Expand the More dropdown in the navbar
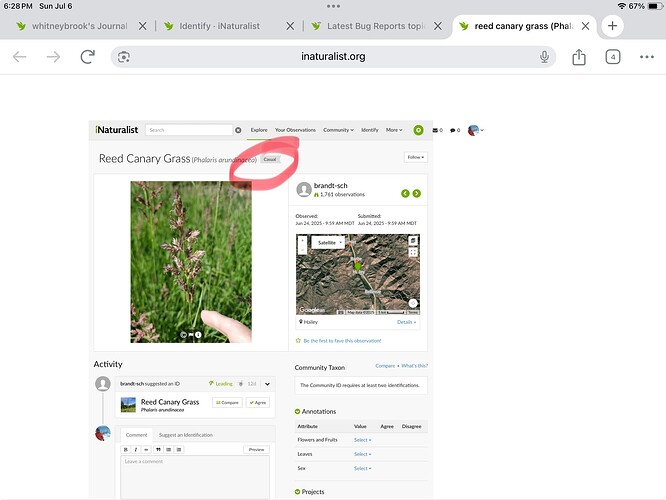The height and width of the screenshot is (500, 666). point(394,130)
